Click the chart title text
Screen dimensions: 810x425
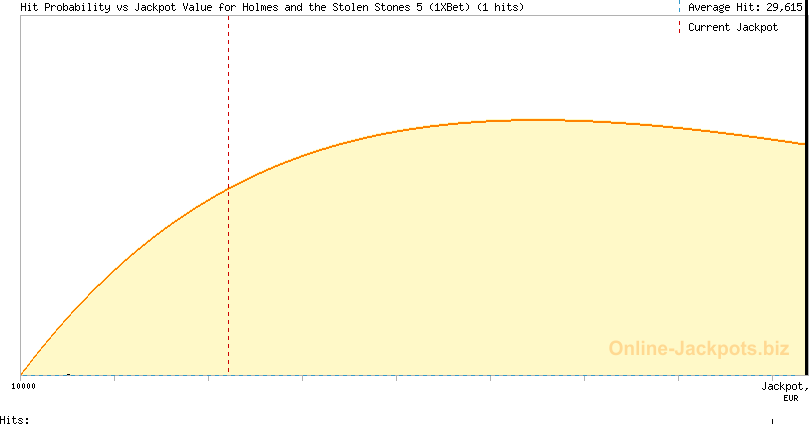[x=270, y=7]
